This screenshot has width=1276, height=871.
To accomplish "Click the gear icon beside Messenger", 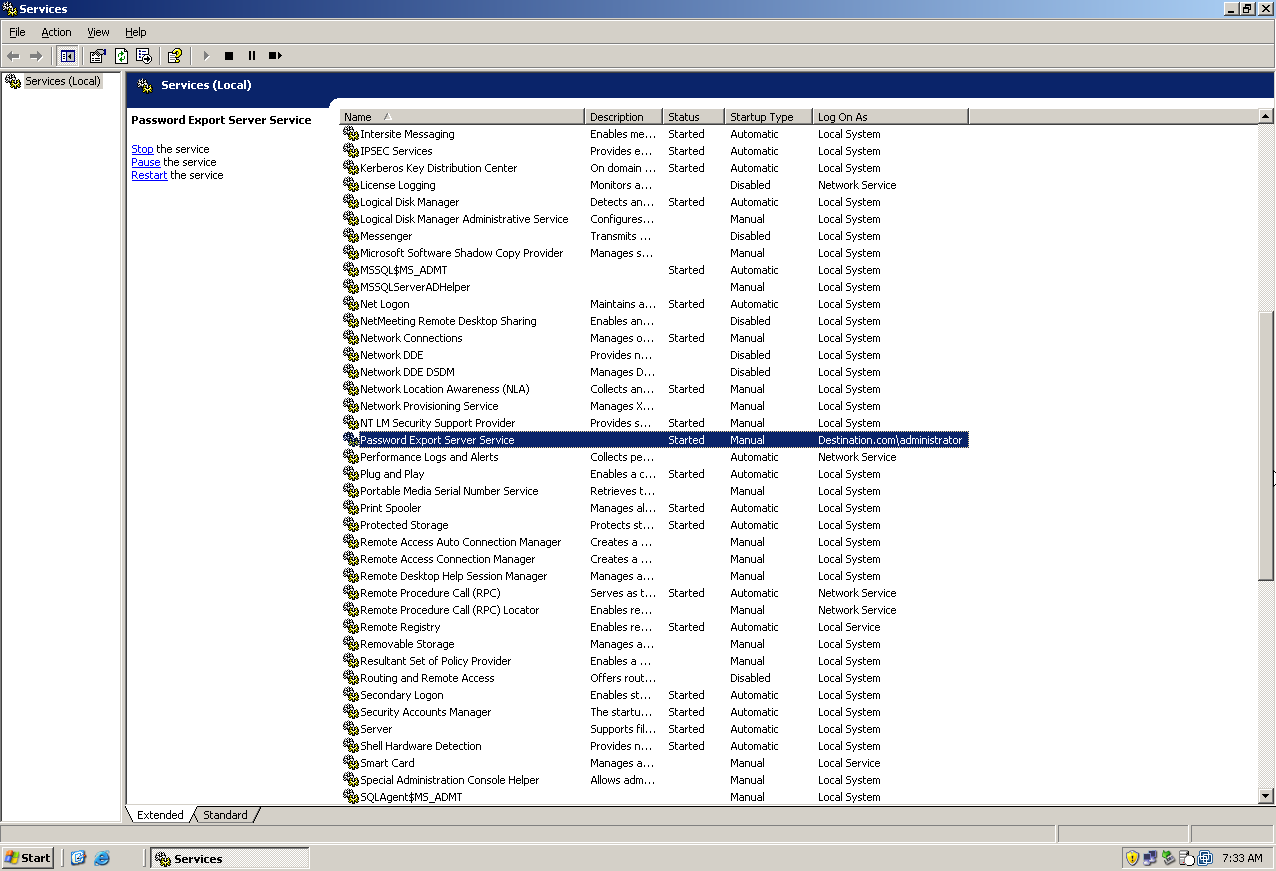I will (x=350, y=236).
